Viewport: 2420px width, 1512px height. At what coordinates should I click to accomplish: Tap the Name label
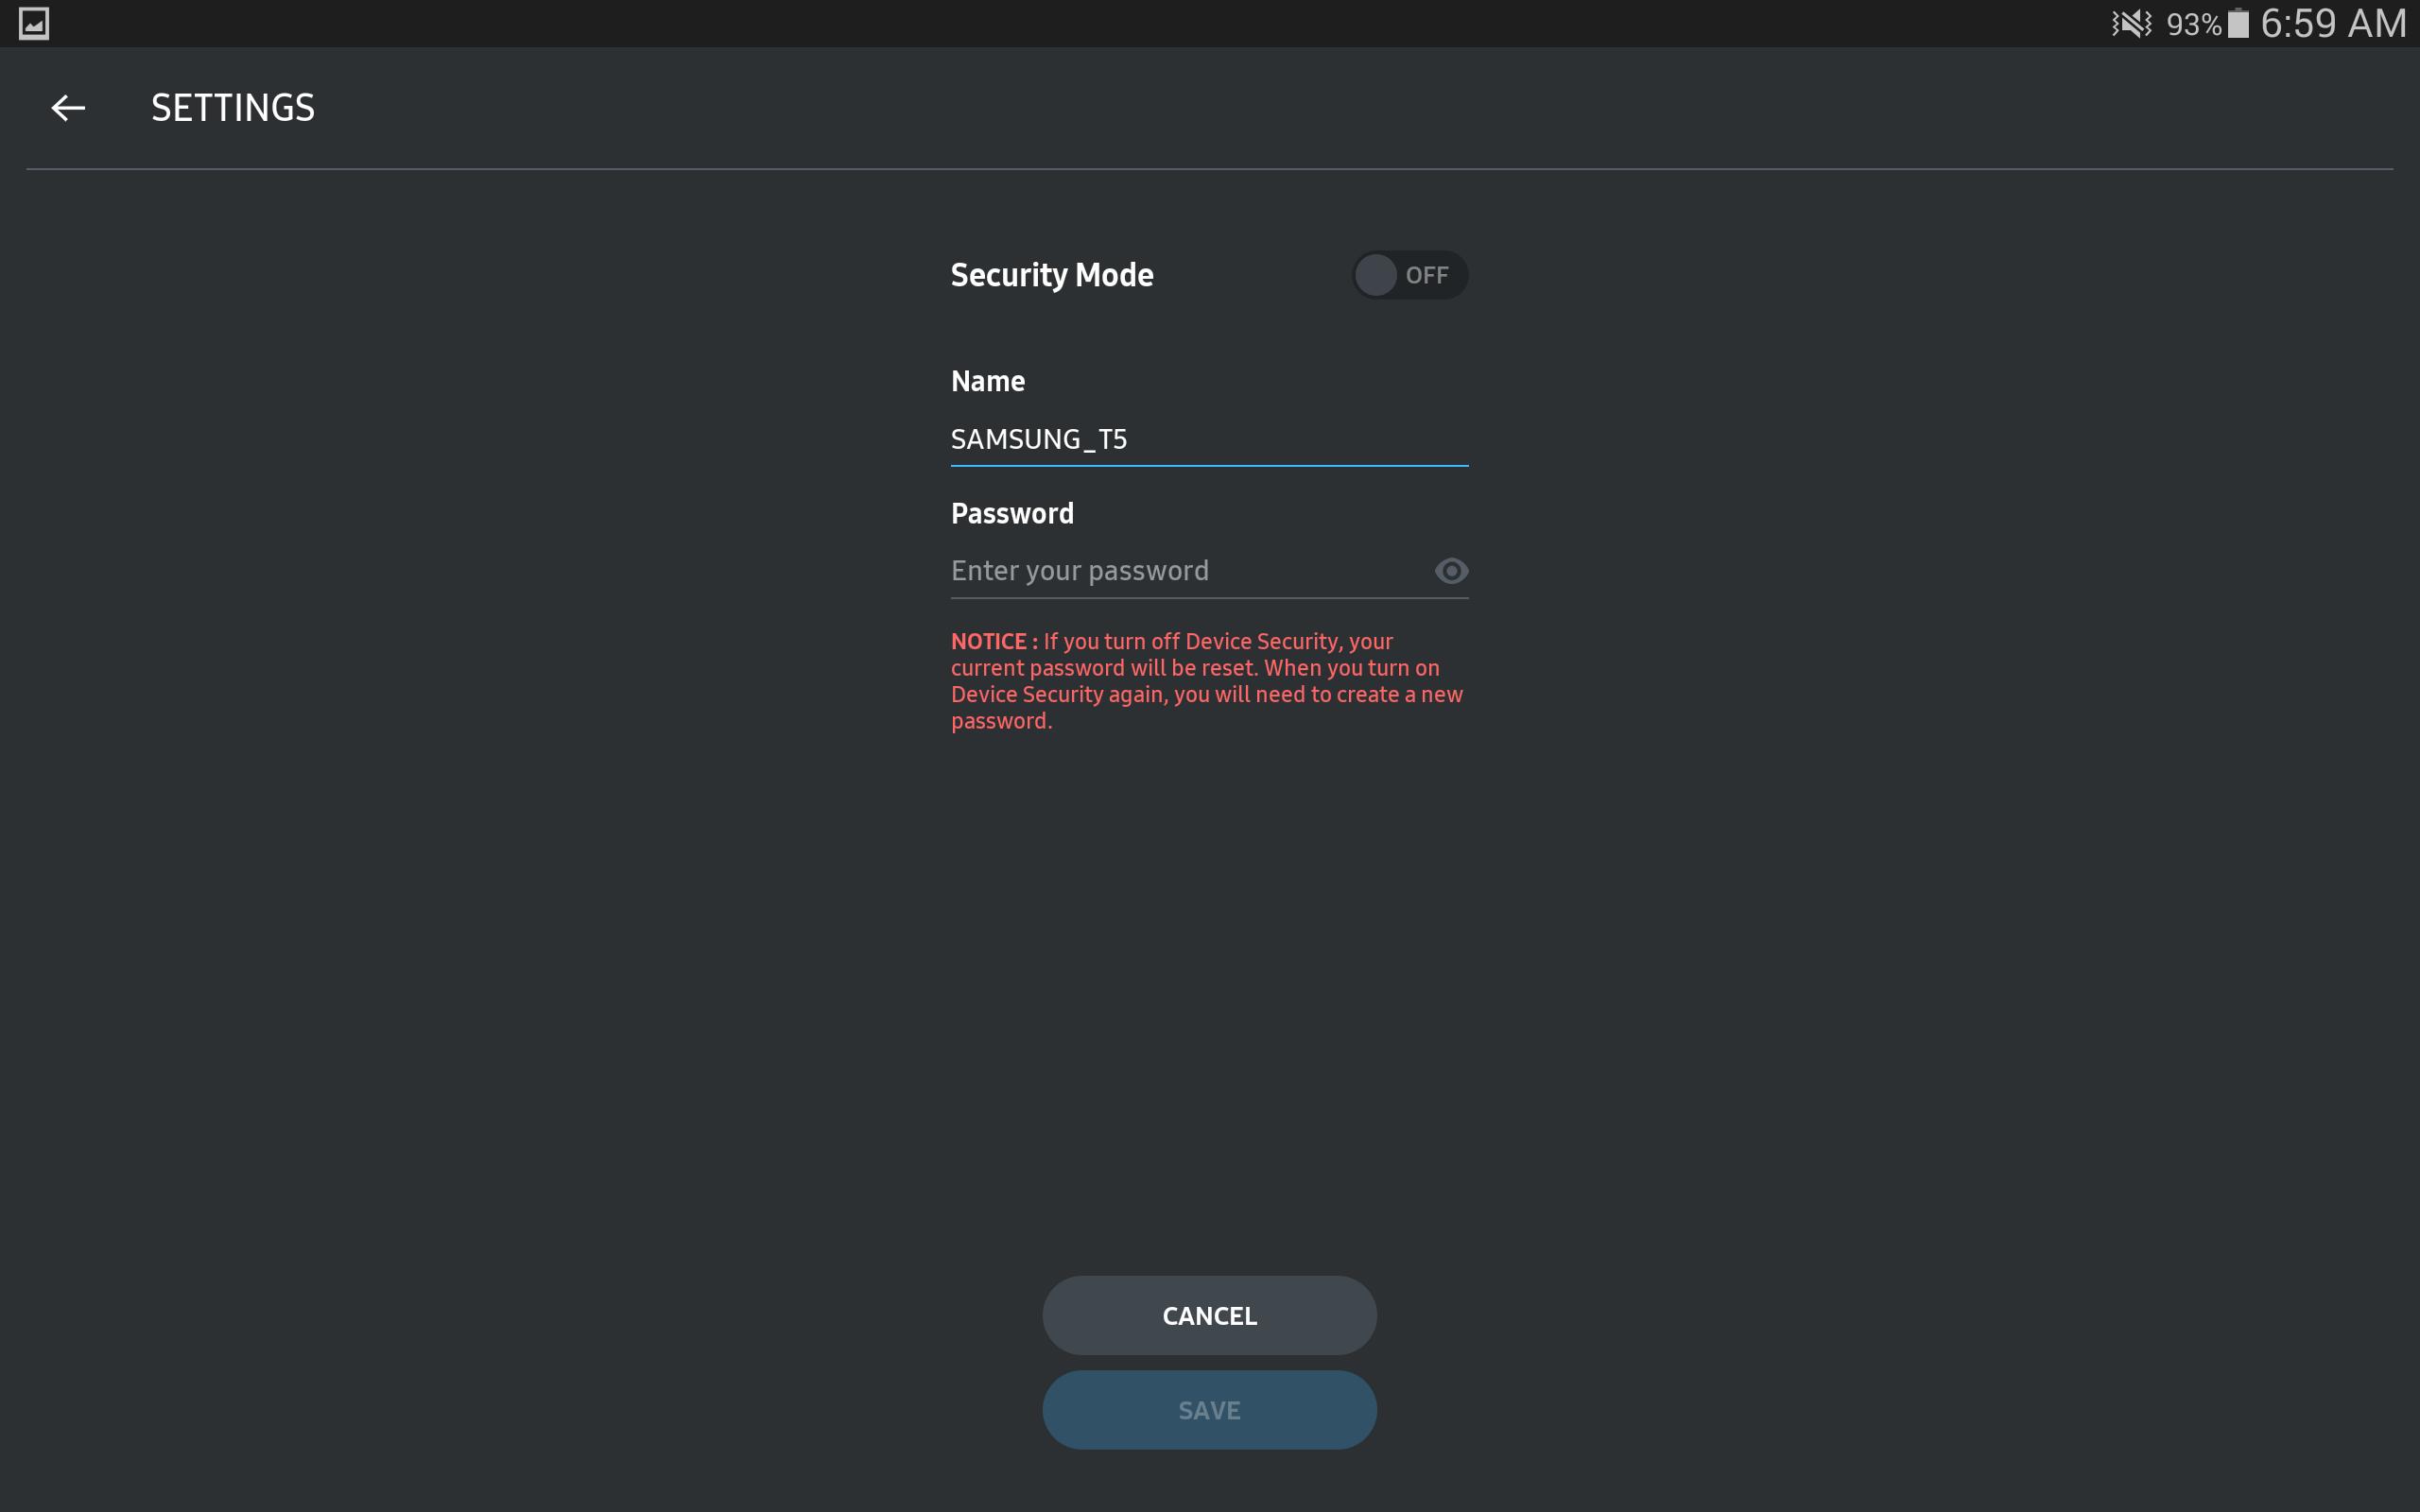coord(988,381)
